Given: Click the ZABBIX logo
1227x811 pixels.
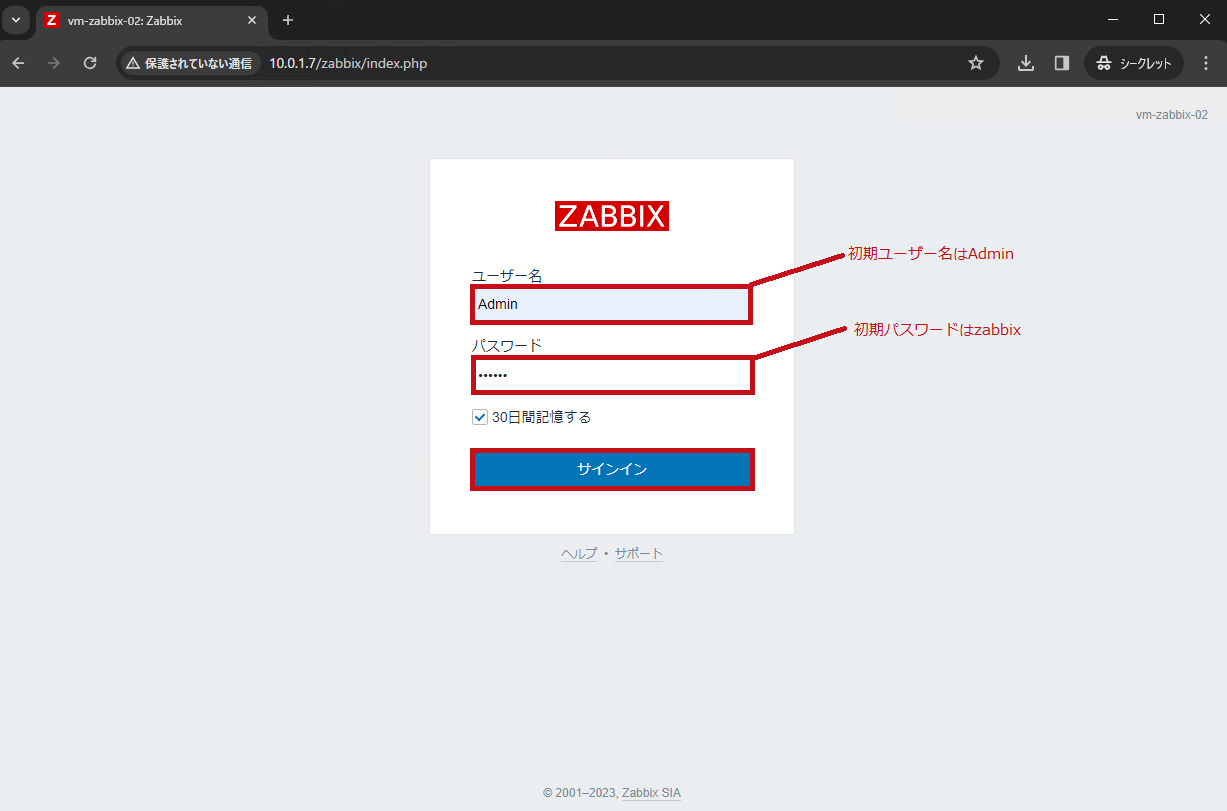Looking at the screenshot, I should point(612,216).
